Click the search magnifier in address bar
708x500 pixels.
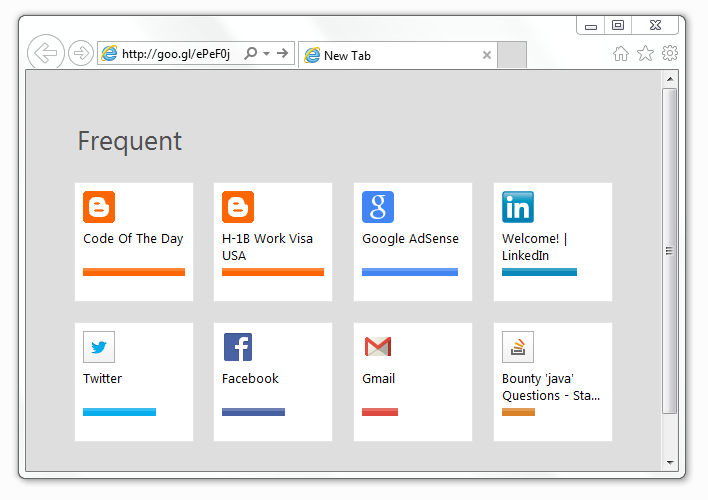pyautogui.click(x=251, y=53)
